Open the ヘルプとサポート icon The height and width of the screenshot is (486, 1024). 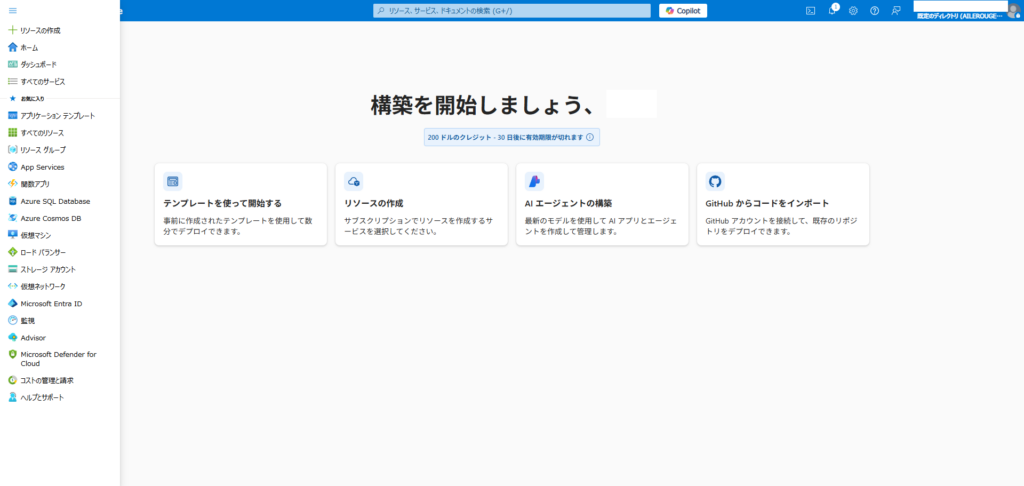(x=12, y=397)
